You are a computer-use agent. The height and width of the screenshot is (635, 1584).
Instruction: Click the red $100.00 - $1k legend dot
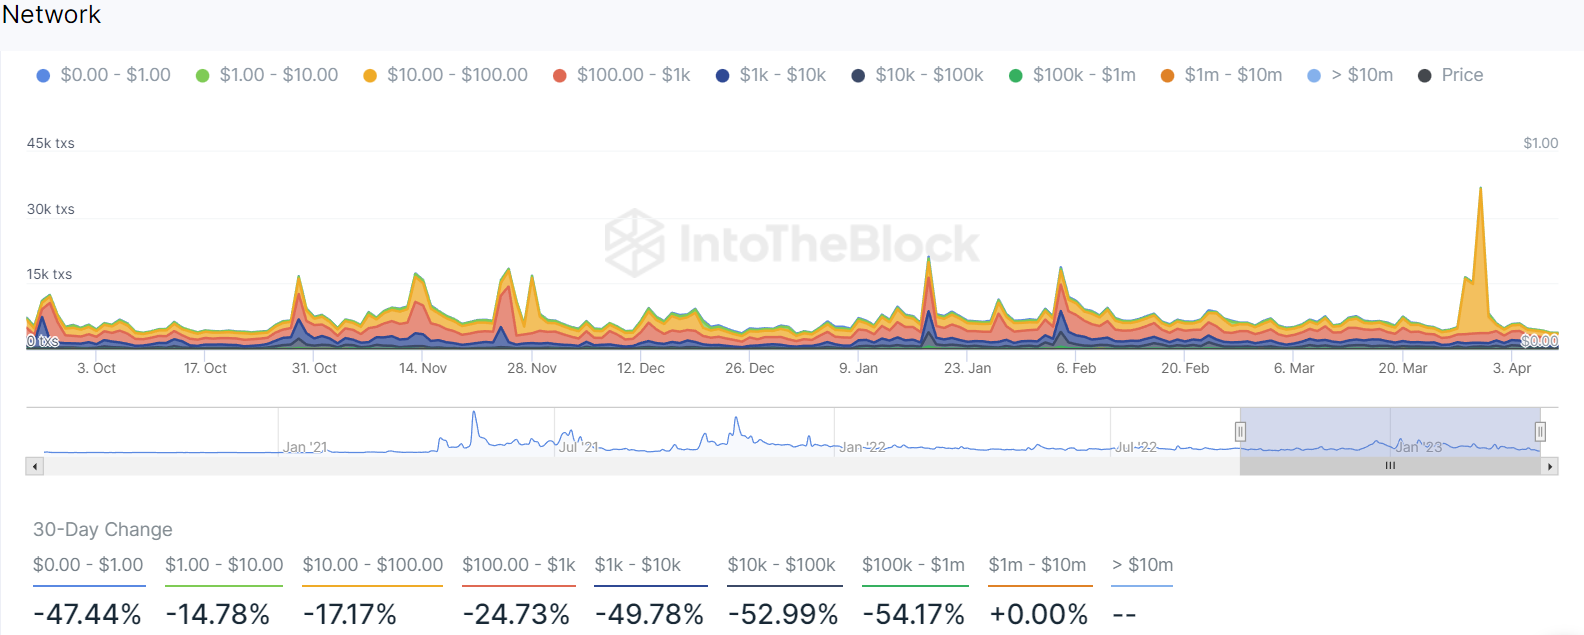560,76
